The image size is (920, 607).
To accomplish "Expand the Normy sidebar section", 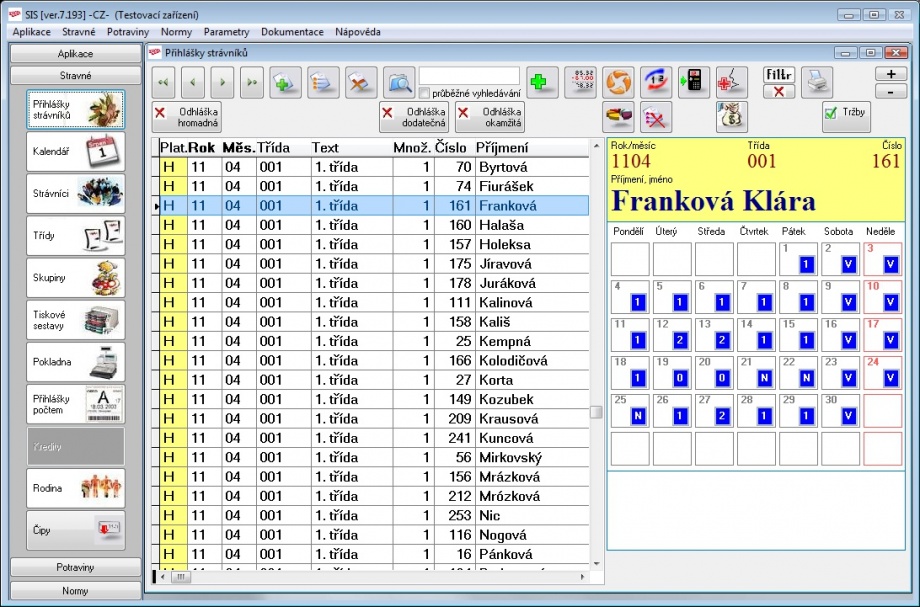I will [76, 590].
